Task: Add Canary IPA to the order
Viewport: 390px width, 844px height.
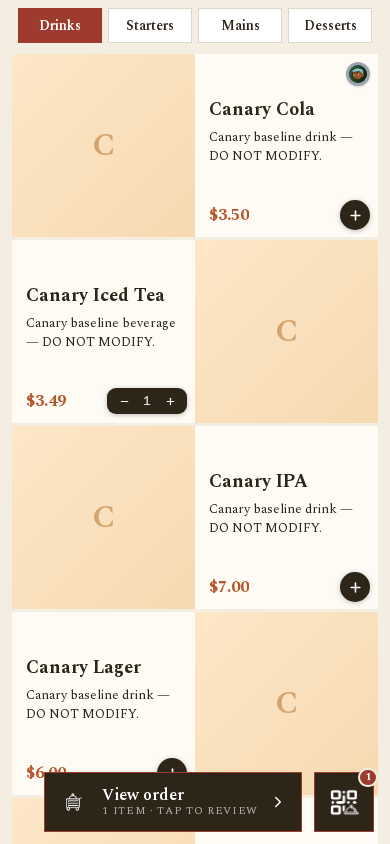Action: click(x=355, y=587)
